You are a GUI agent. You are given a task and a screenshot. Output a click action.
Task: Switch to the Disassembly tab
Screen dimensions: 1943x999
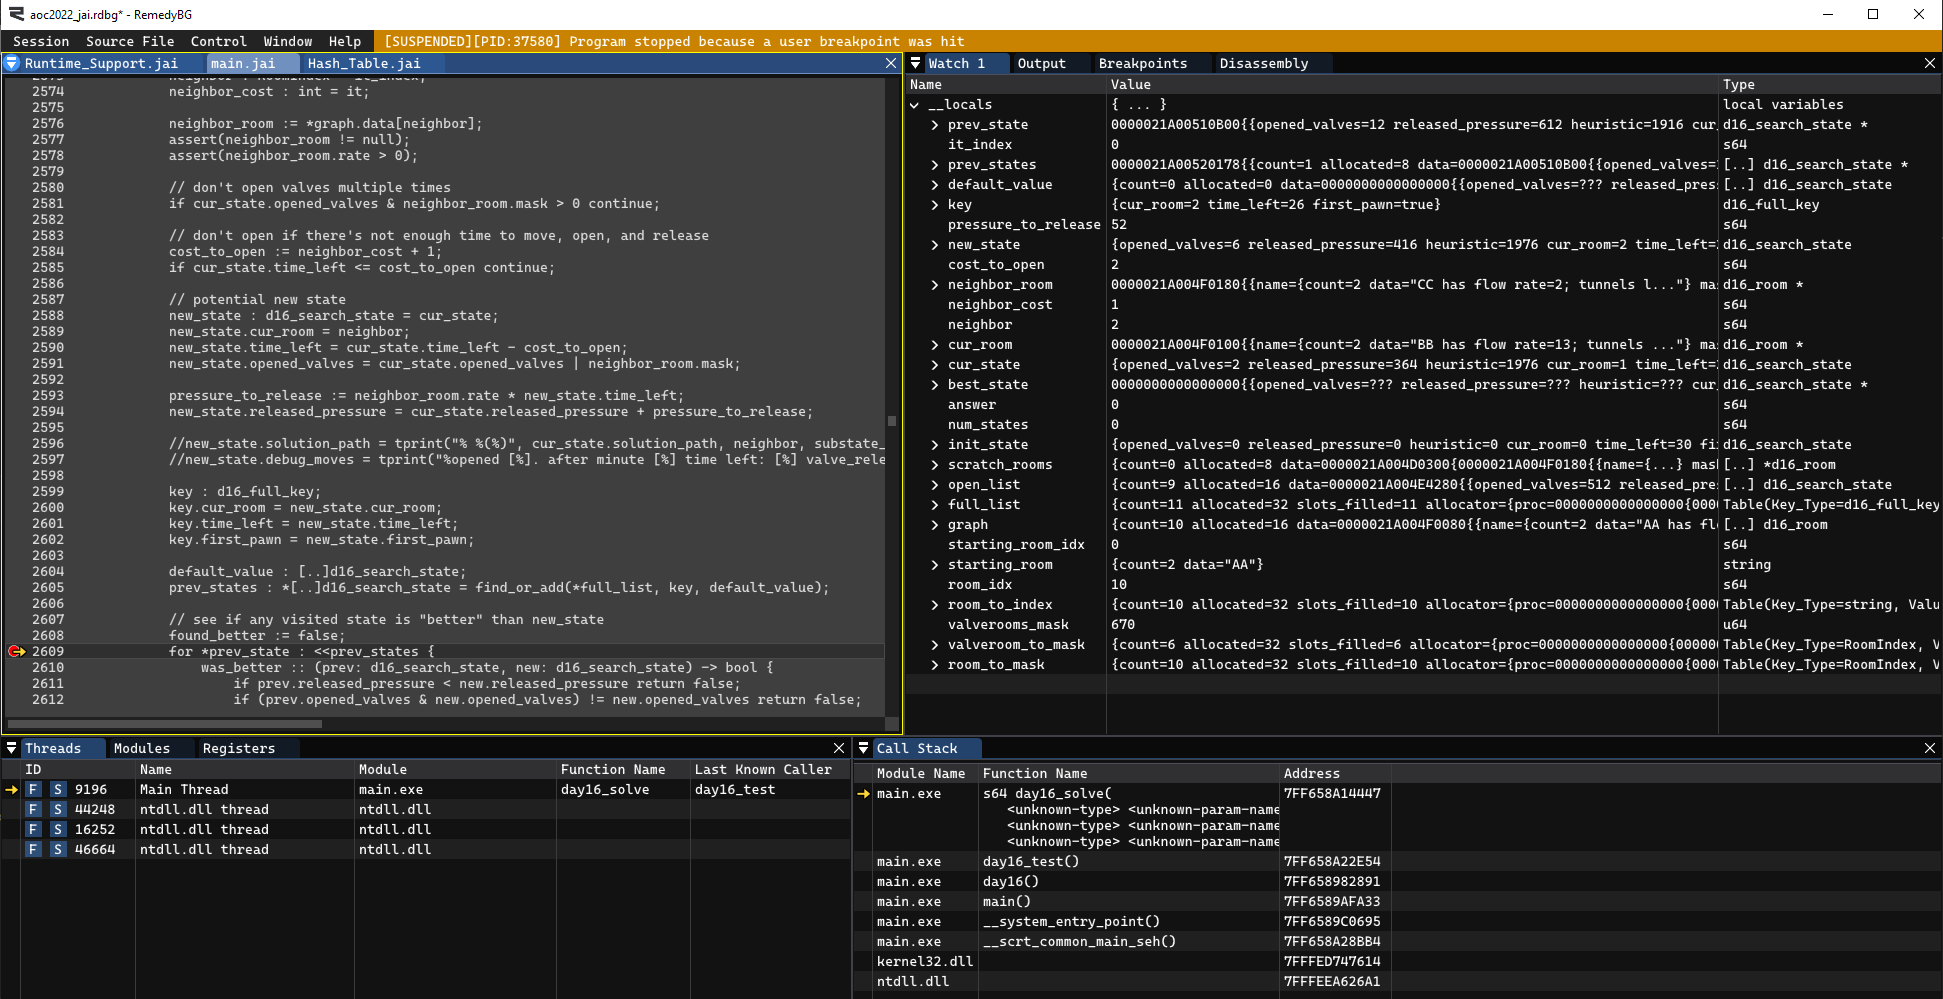pos(1263,63)
